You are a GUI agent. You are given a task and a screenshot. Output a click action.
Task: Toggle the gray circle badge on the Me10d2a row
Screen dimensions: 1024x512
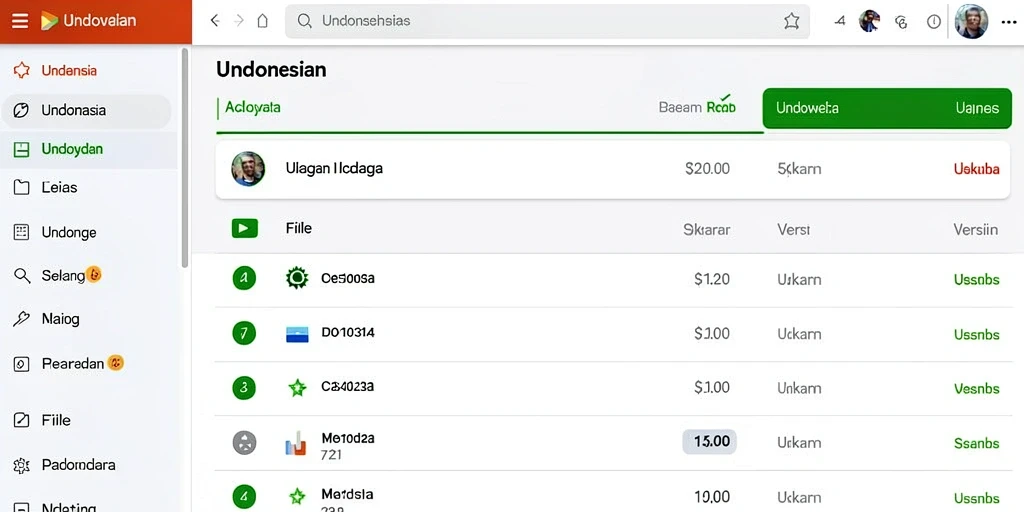pyautogui.click(x=244, y=443)
